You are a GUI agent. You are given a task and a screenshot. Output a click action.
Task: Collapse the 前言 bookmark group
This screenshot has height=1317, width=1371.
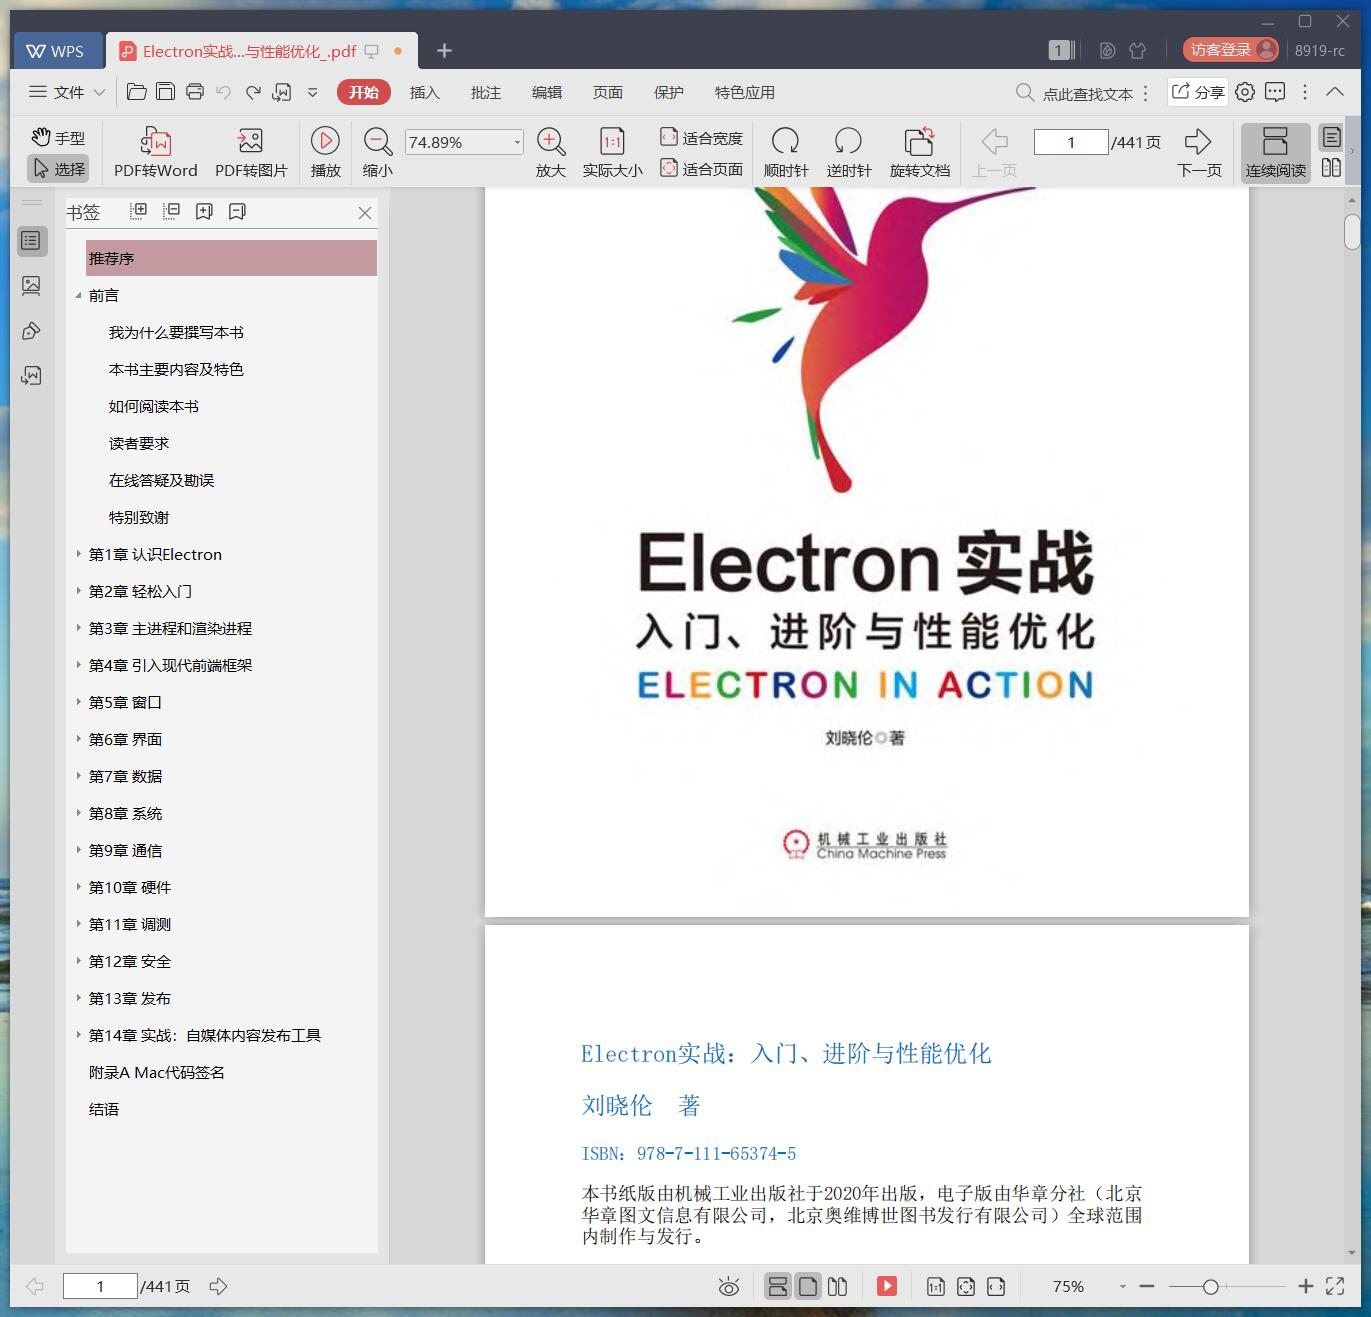click(78, 295)
